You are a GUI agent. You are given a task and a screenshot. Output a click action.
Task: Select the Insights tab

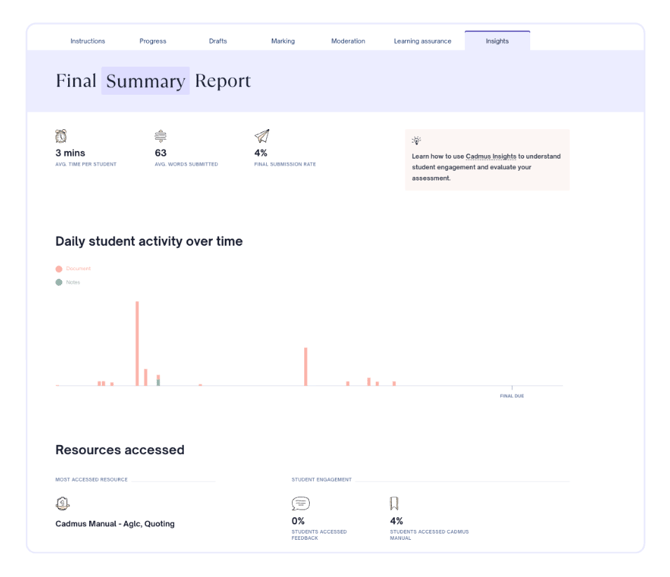tap(497, 41)
